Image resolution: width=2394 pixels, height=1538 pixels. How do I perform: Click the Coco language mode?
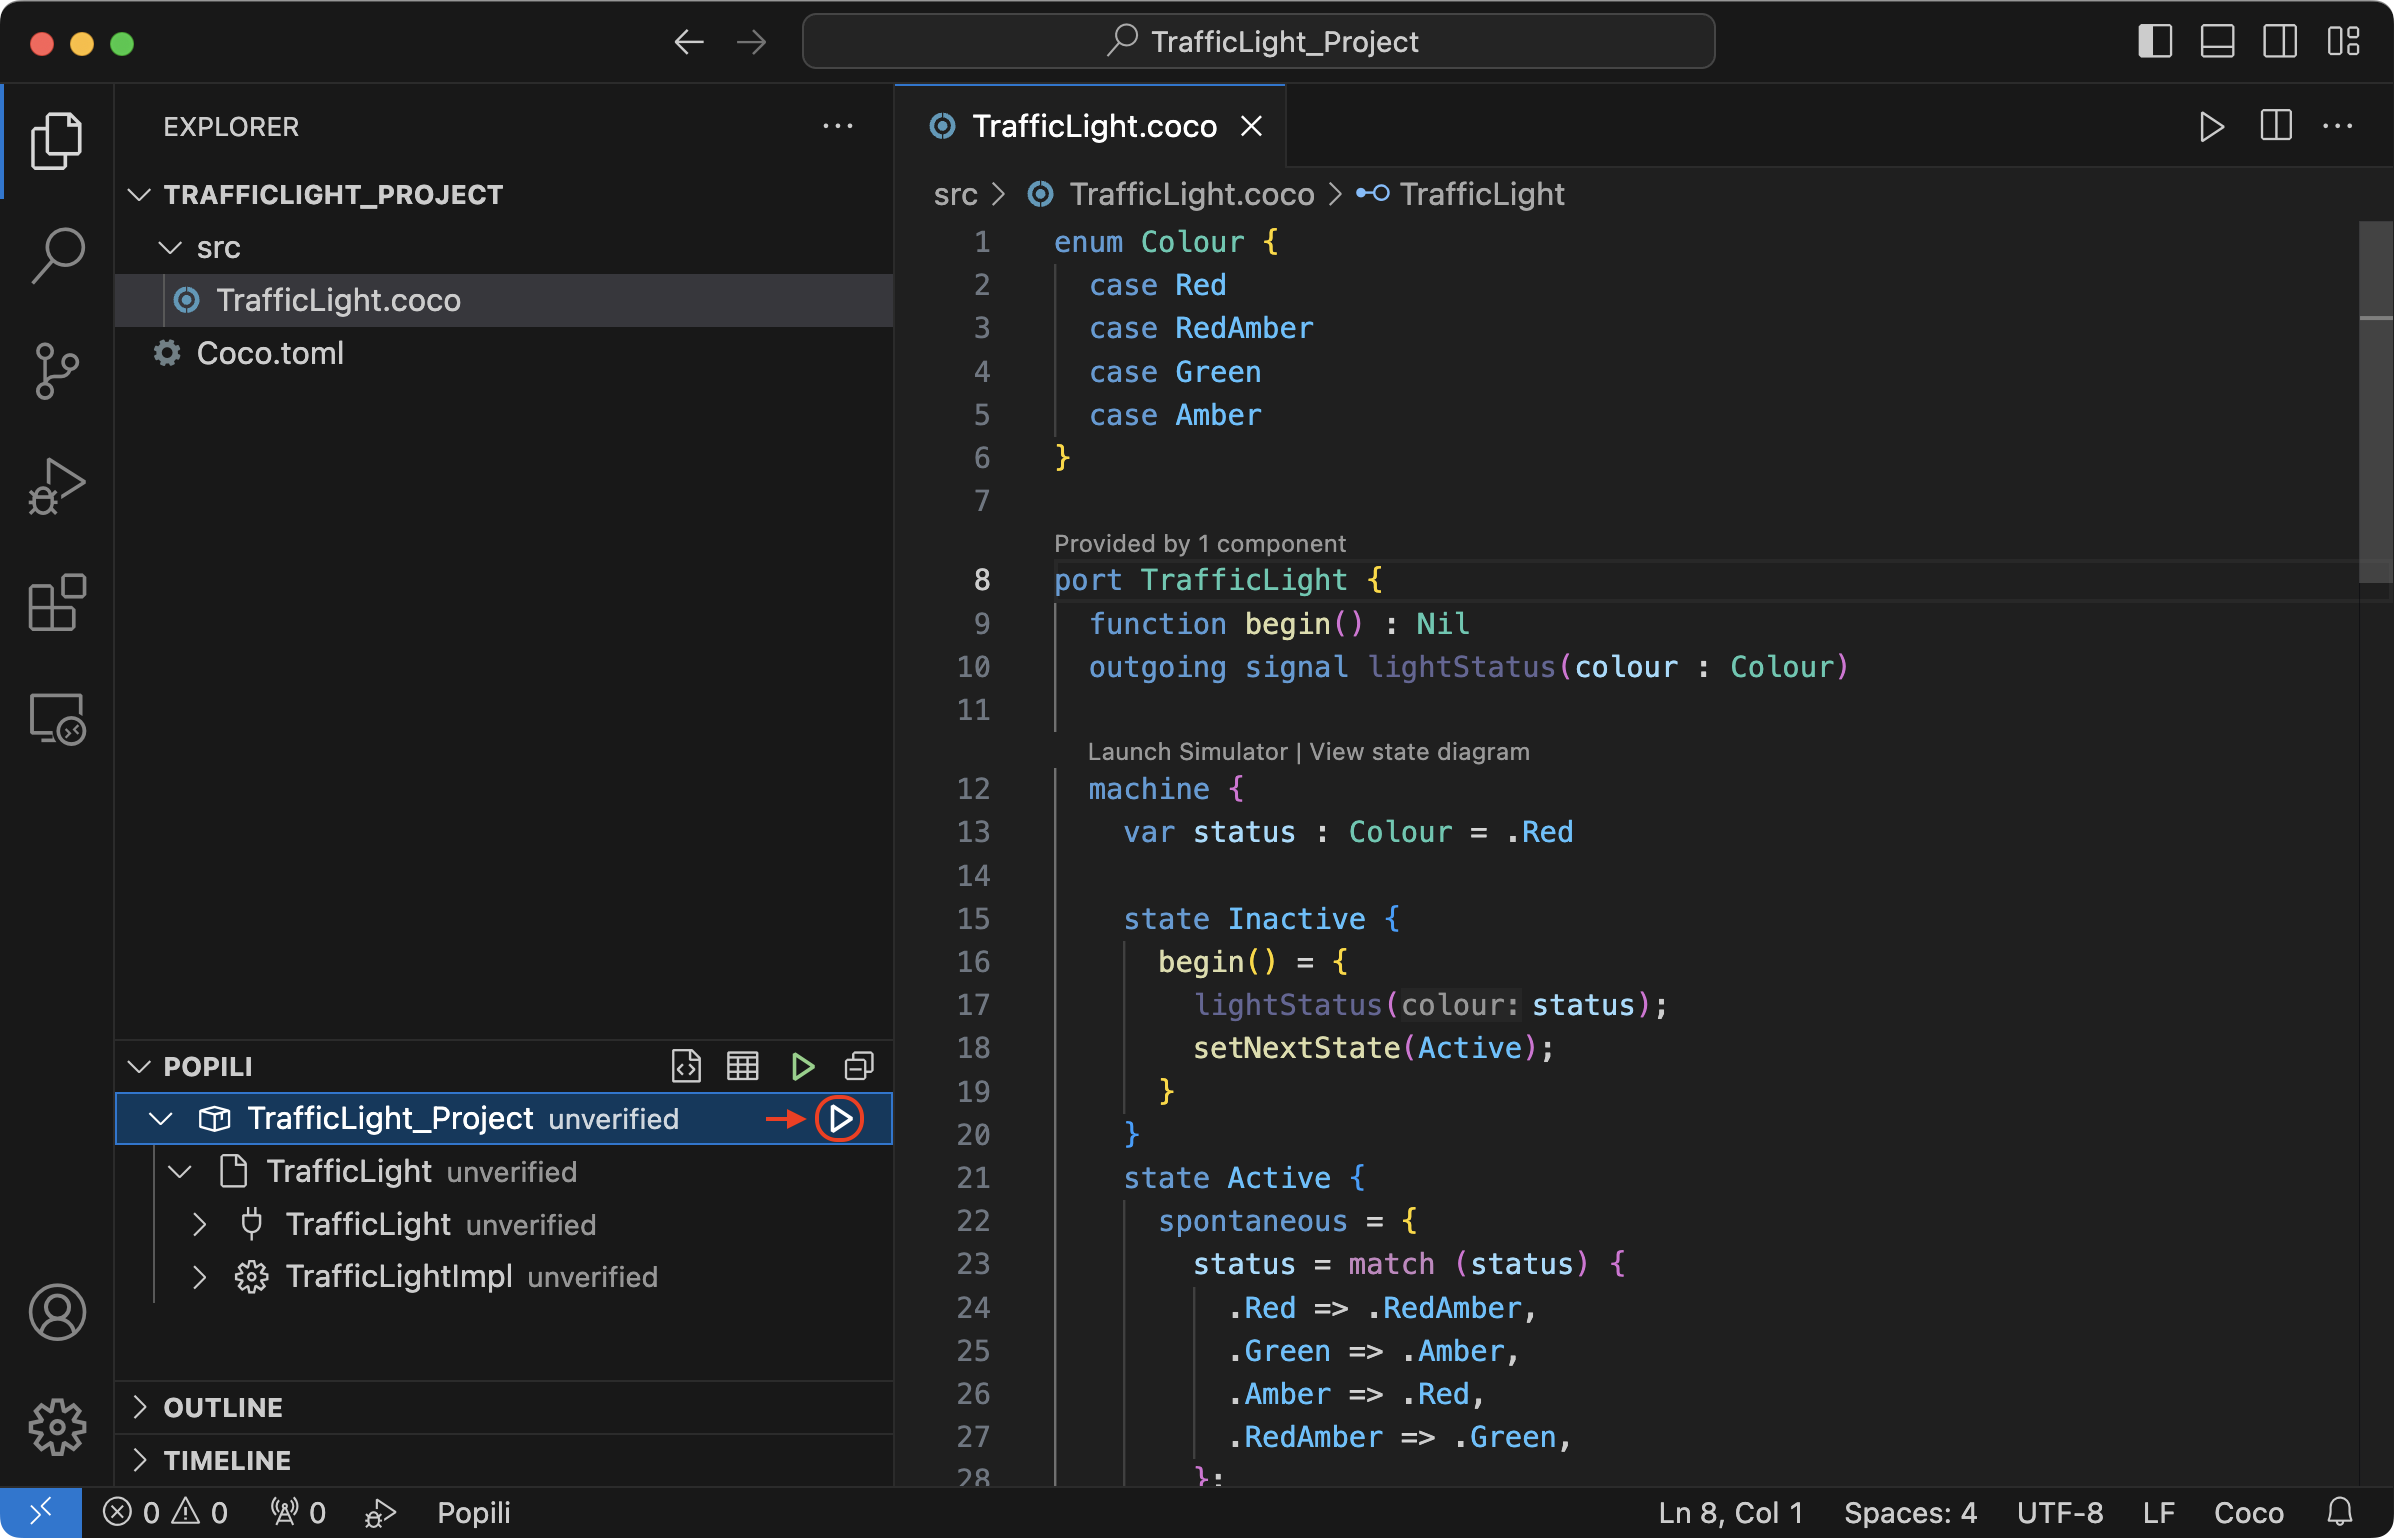coord(2248,1512)
